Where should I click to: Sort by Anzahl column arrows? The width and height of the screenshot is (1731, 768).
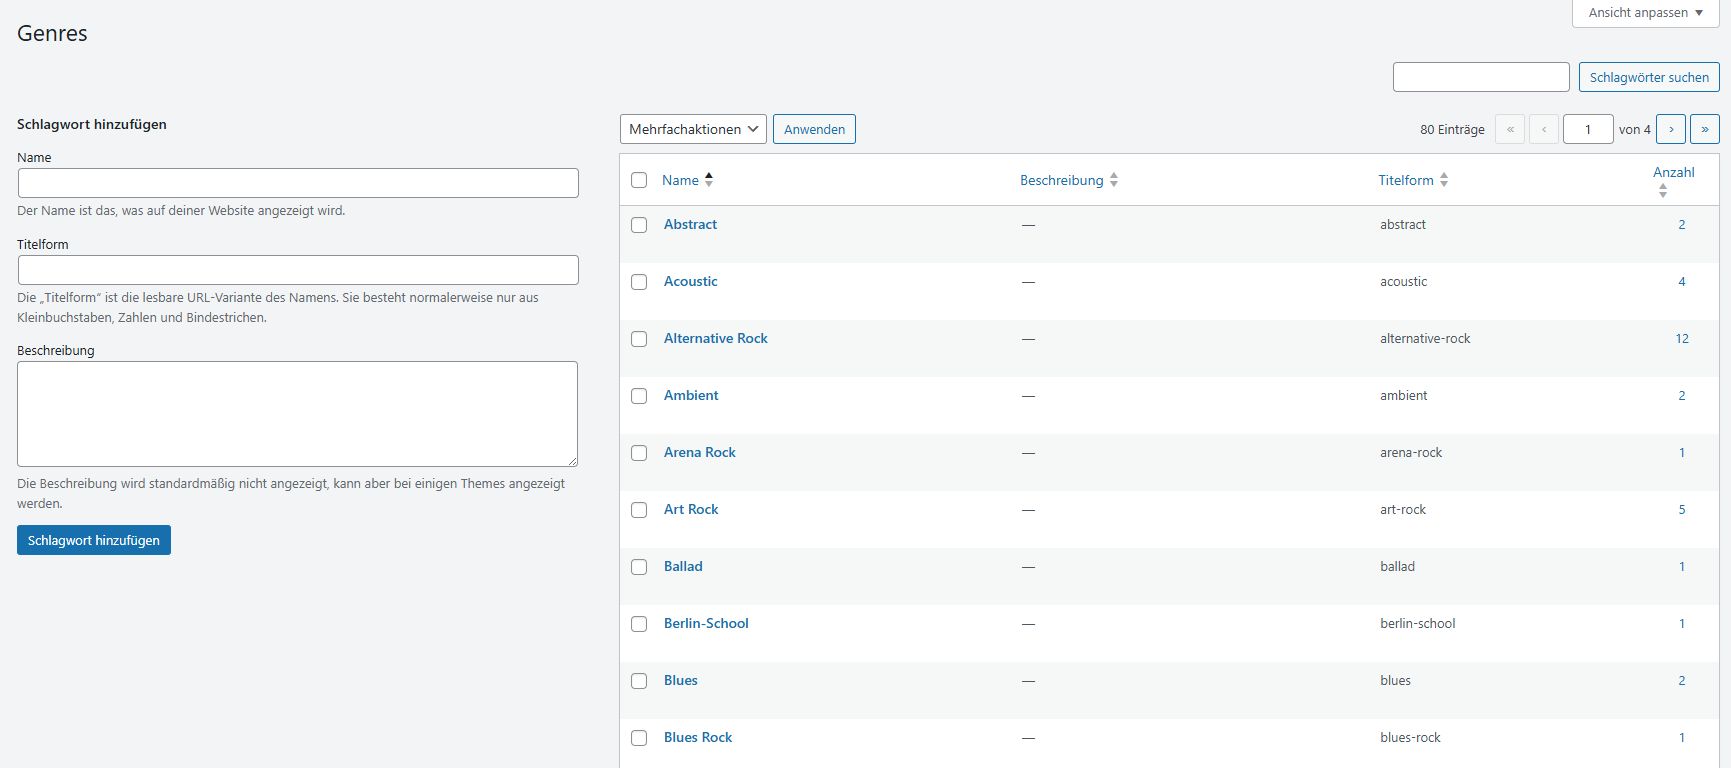coord(1663,190)
